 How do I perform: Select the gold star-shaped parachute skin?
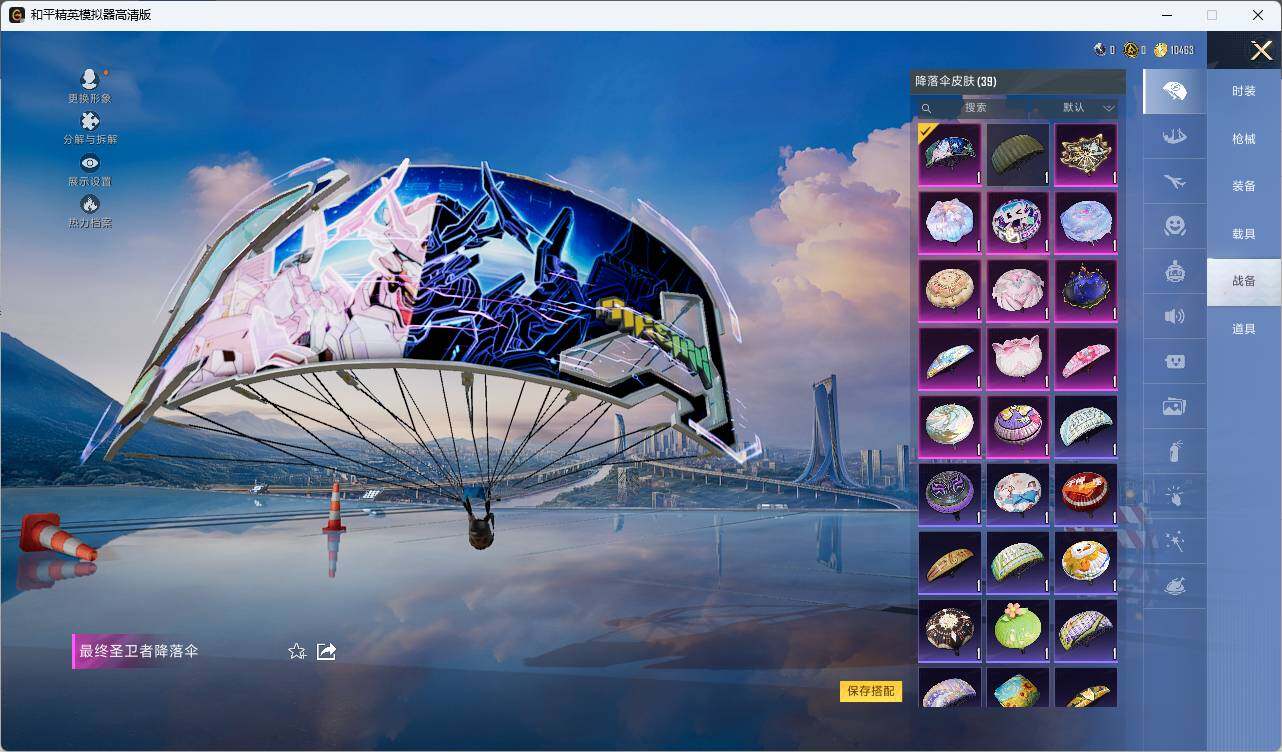point(1086,154)
